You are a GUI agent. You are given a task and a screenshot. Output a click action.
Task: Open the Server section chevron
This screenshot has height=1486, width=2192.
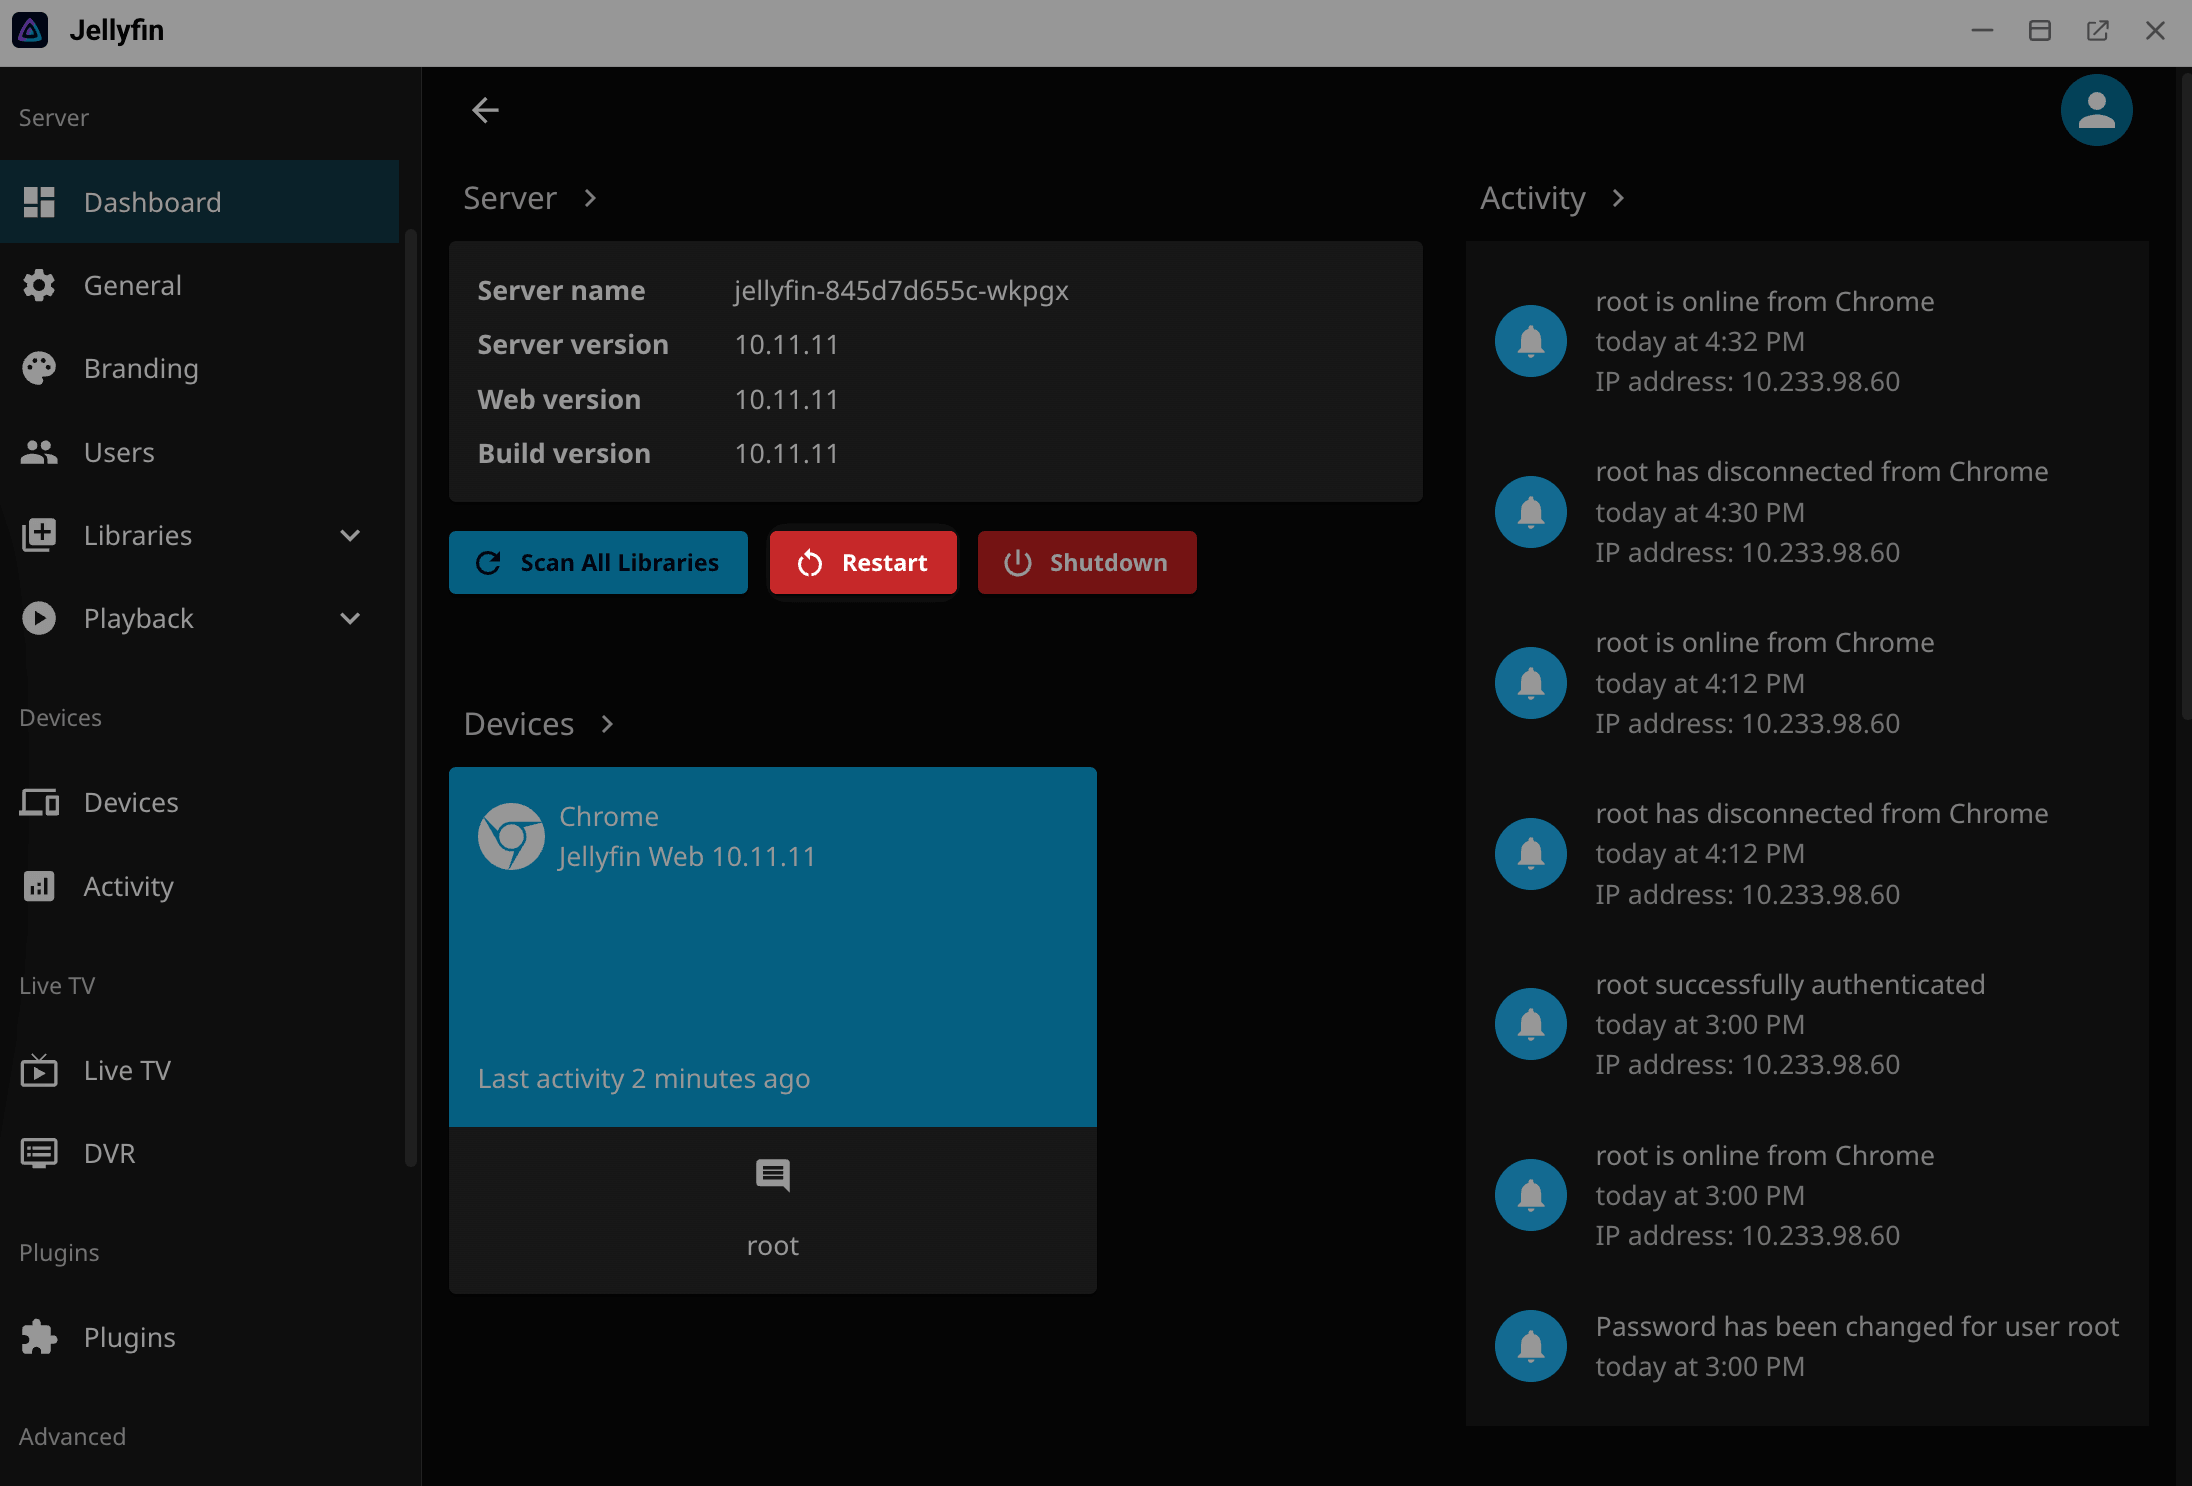(590, 198)
